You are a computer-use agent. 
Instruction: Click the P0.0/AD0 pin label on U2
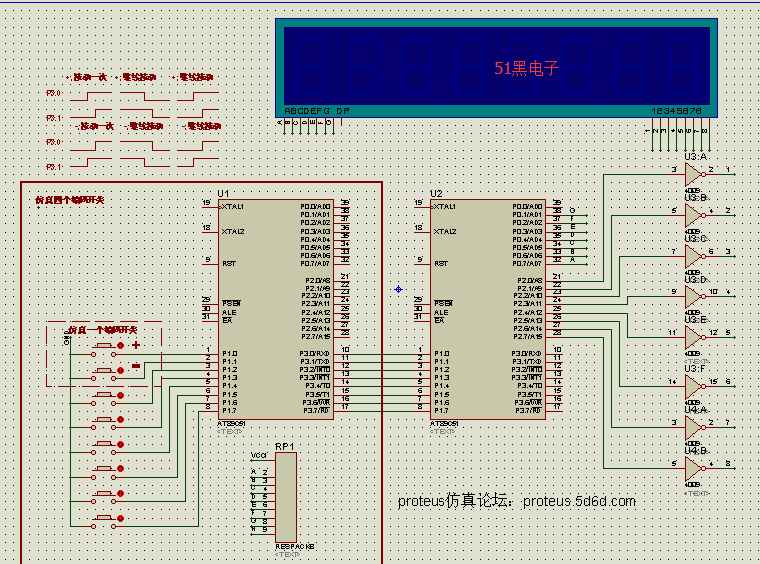(x=527, y=207)
